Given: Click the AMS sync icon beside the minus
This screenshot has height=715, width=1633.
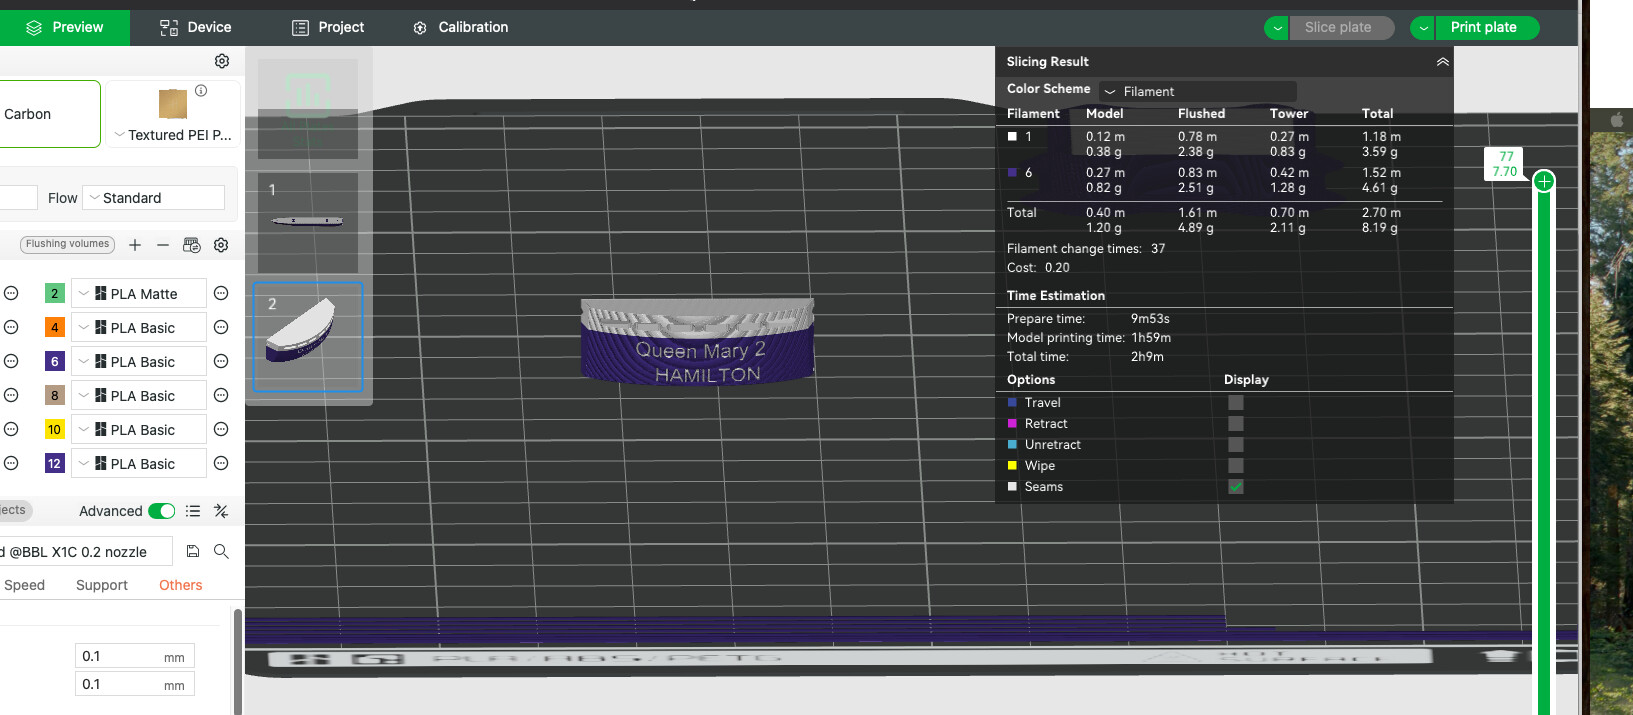Looking at the screenshot, I should (x=192, y=245).
